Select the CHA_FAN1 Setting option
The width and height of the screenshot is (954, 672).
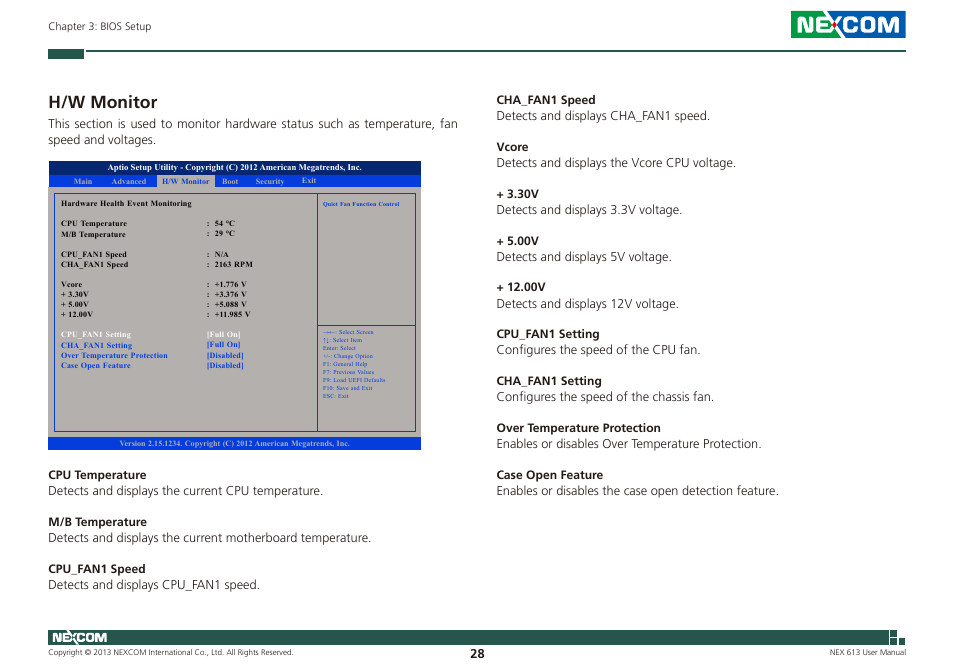96,345
